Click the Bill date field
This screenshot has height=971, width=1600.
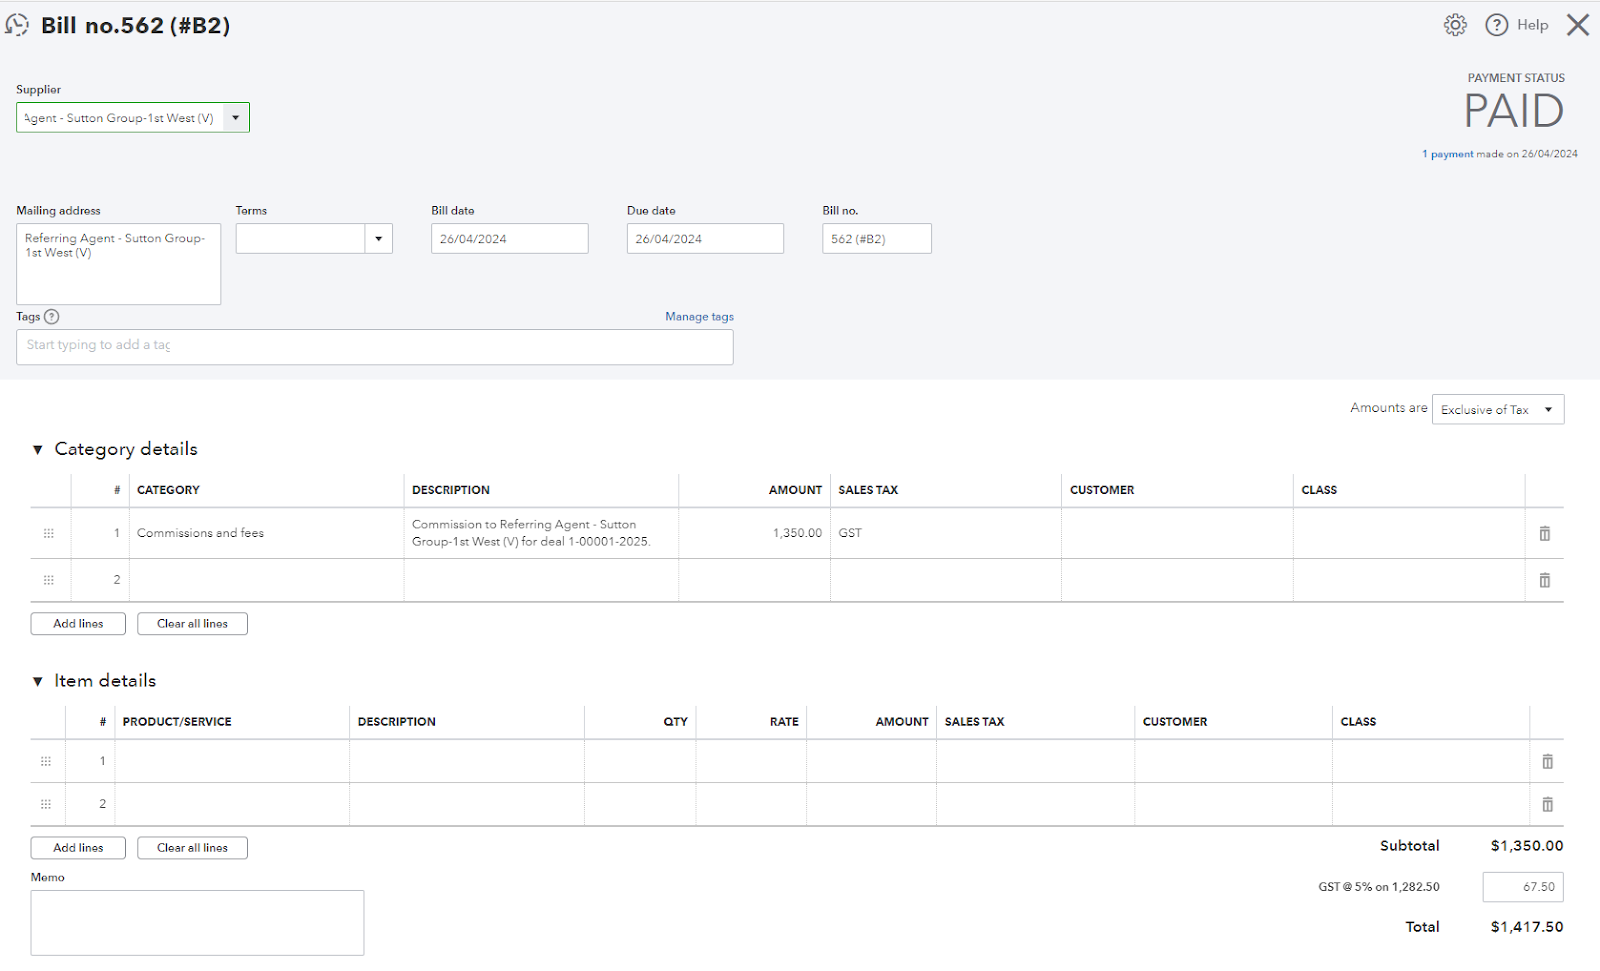point(510,239)
